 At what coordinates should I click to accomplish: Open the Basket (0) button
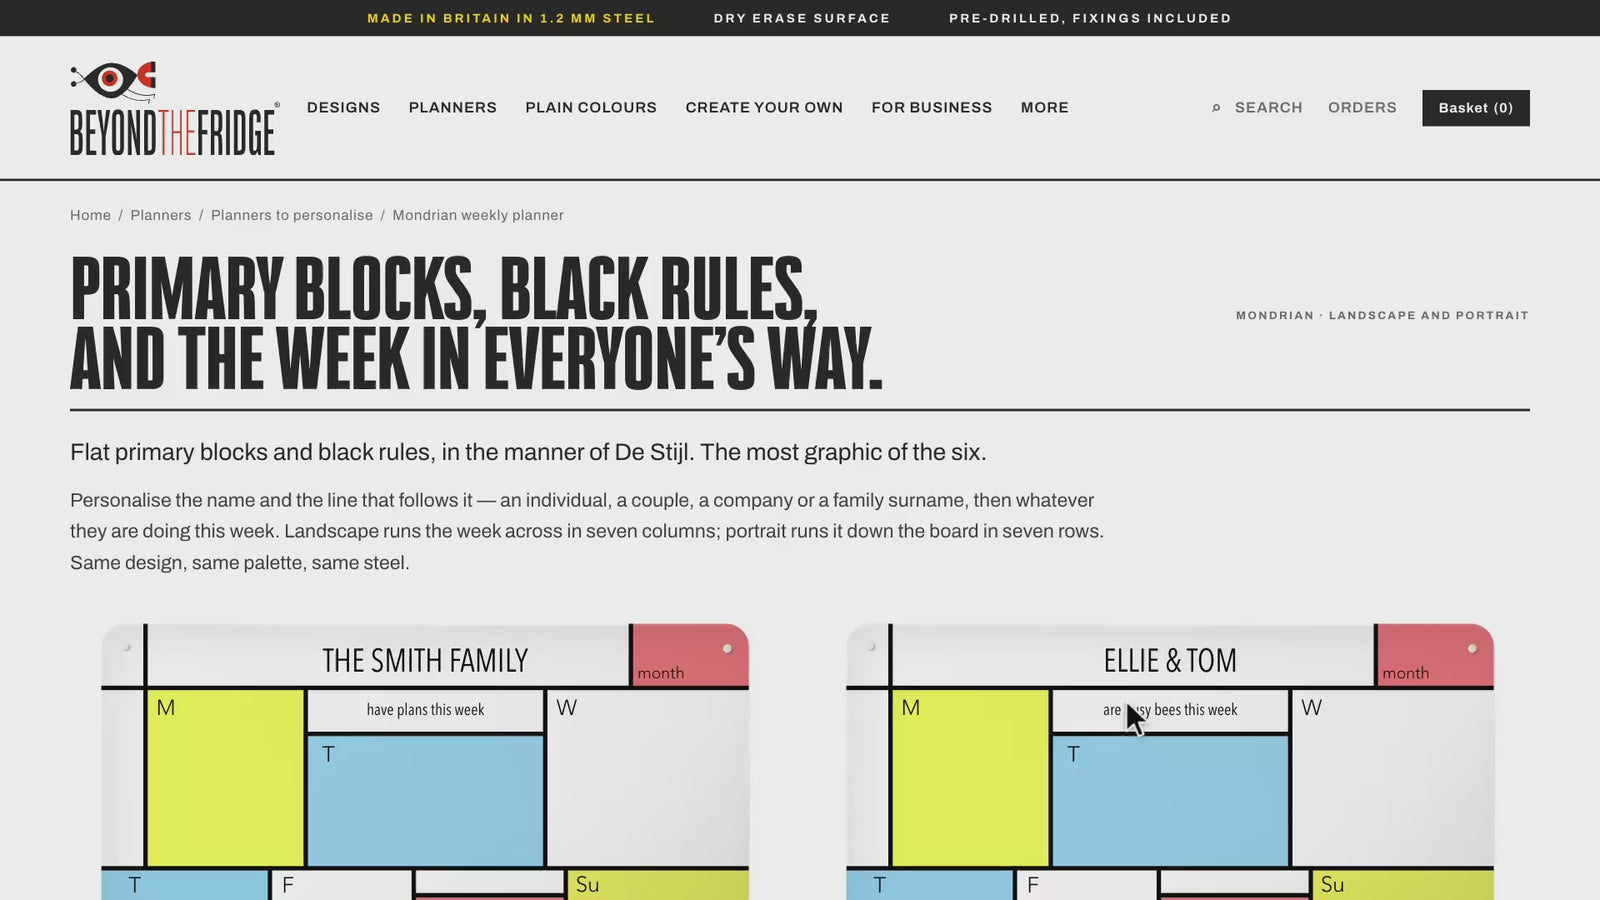click(1476, 108)
